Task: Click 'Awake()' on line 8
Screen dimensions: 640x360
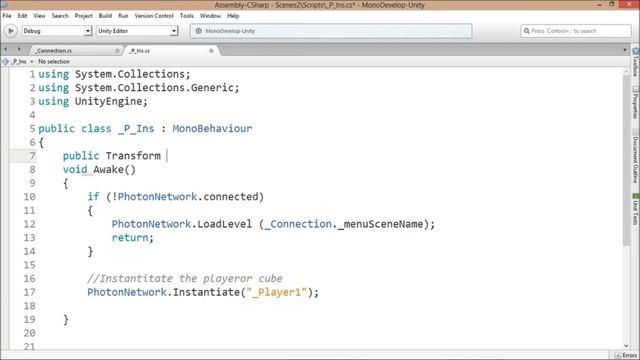Action: pyautogui.click(x=114, y=169)
